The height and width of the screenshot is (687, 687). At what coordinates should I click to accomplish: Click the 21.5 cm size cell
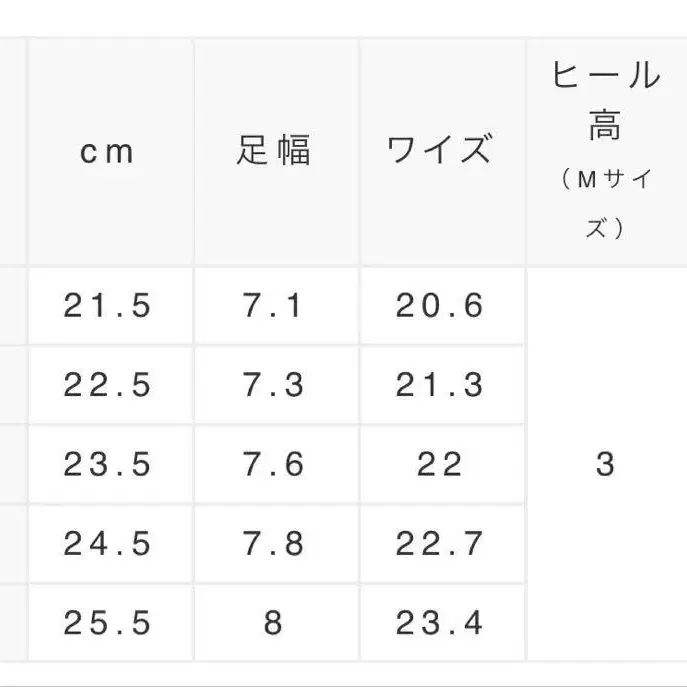click(x=108, y=305)
